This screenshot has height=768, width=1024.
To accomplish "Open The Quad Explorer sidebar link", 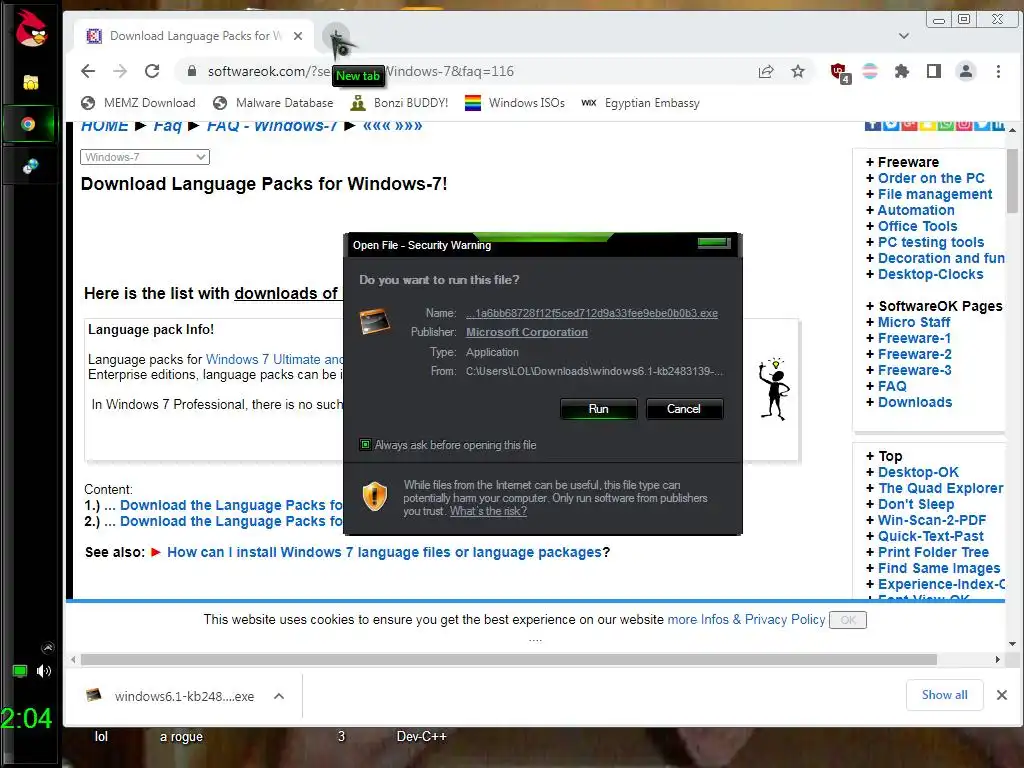I will (940, 488).
